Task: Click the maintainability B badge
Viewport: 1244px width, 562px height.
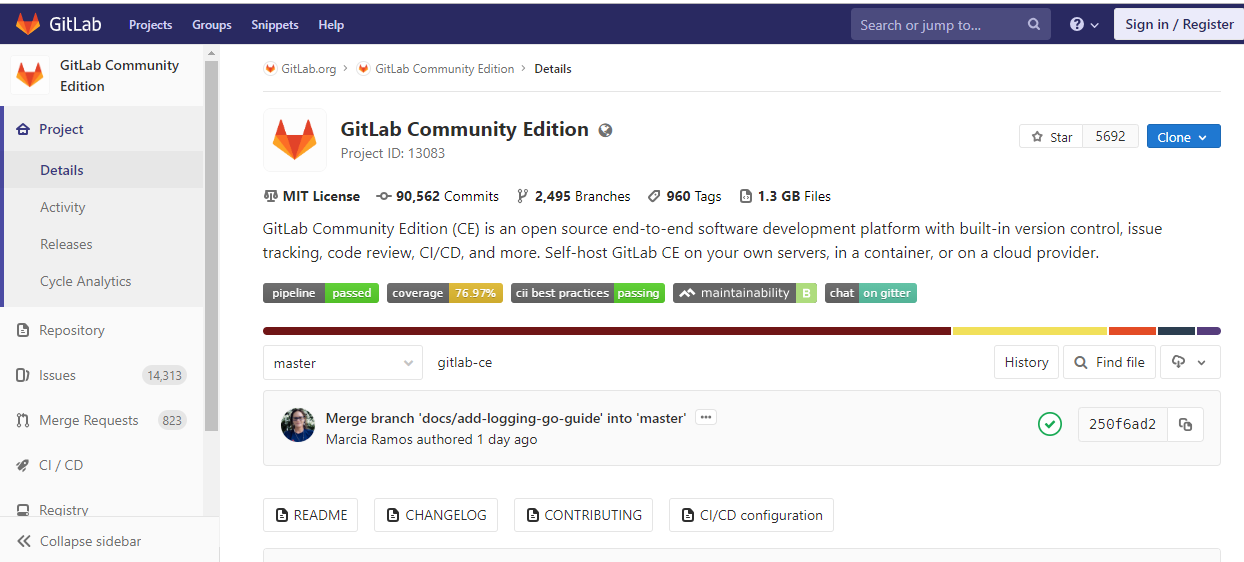Action: (x=745, y=293)
